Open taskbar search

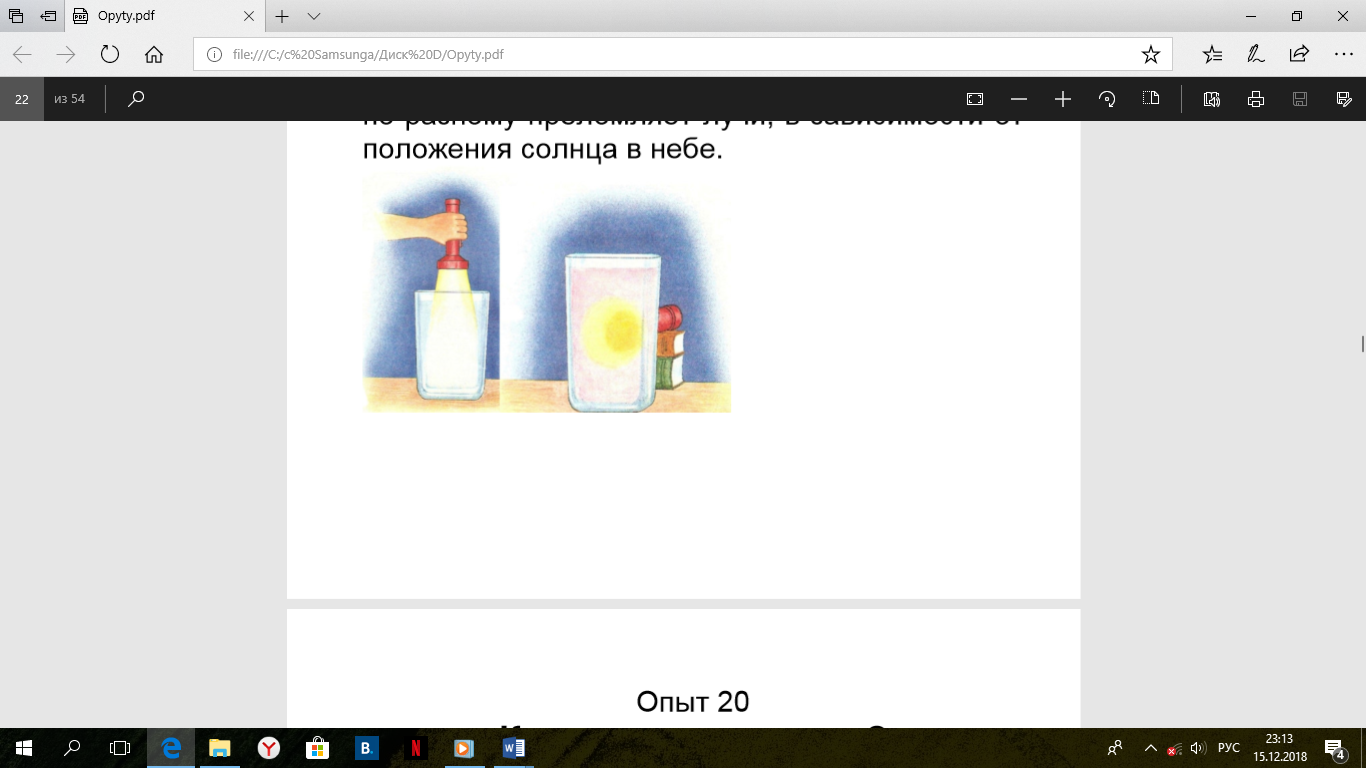pyautogui.click(x=72, y=748)
